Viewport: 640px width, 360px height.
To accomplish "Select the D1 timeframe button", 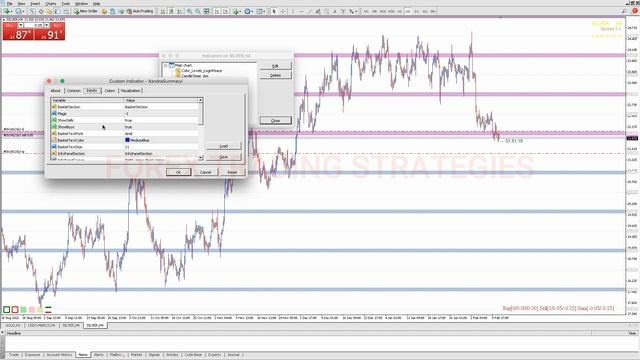I will point(416,11).
